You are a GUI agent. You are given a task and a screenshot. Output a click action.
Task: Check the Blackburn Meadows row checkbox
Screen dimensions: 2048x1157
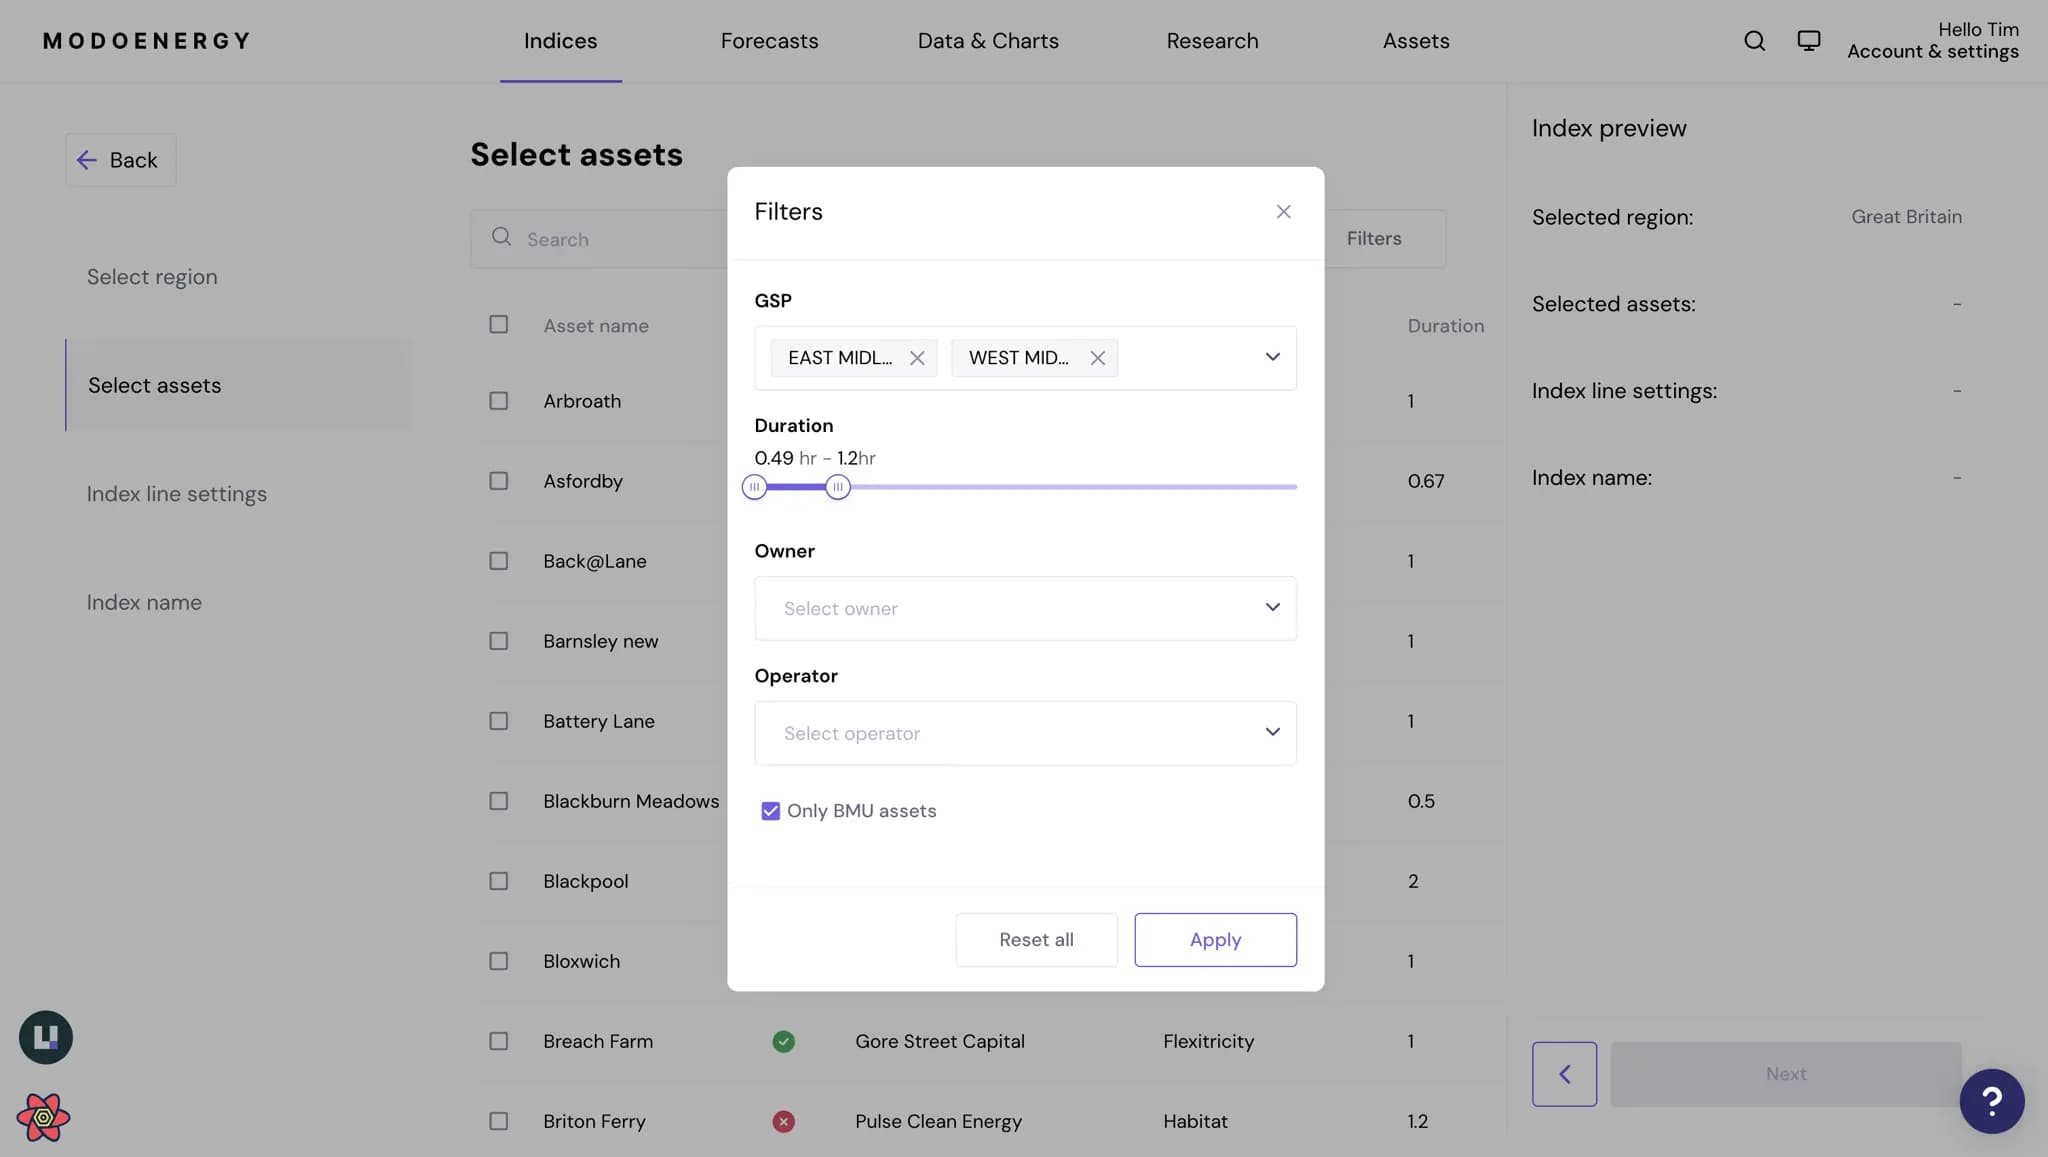pos(498,801)
